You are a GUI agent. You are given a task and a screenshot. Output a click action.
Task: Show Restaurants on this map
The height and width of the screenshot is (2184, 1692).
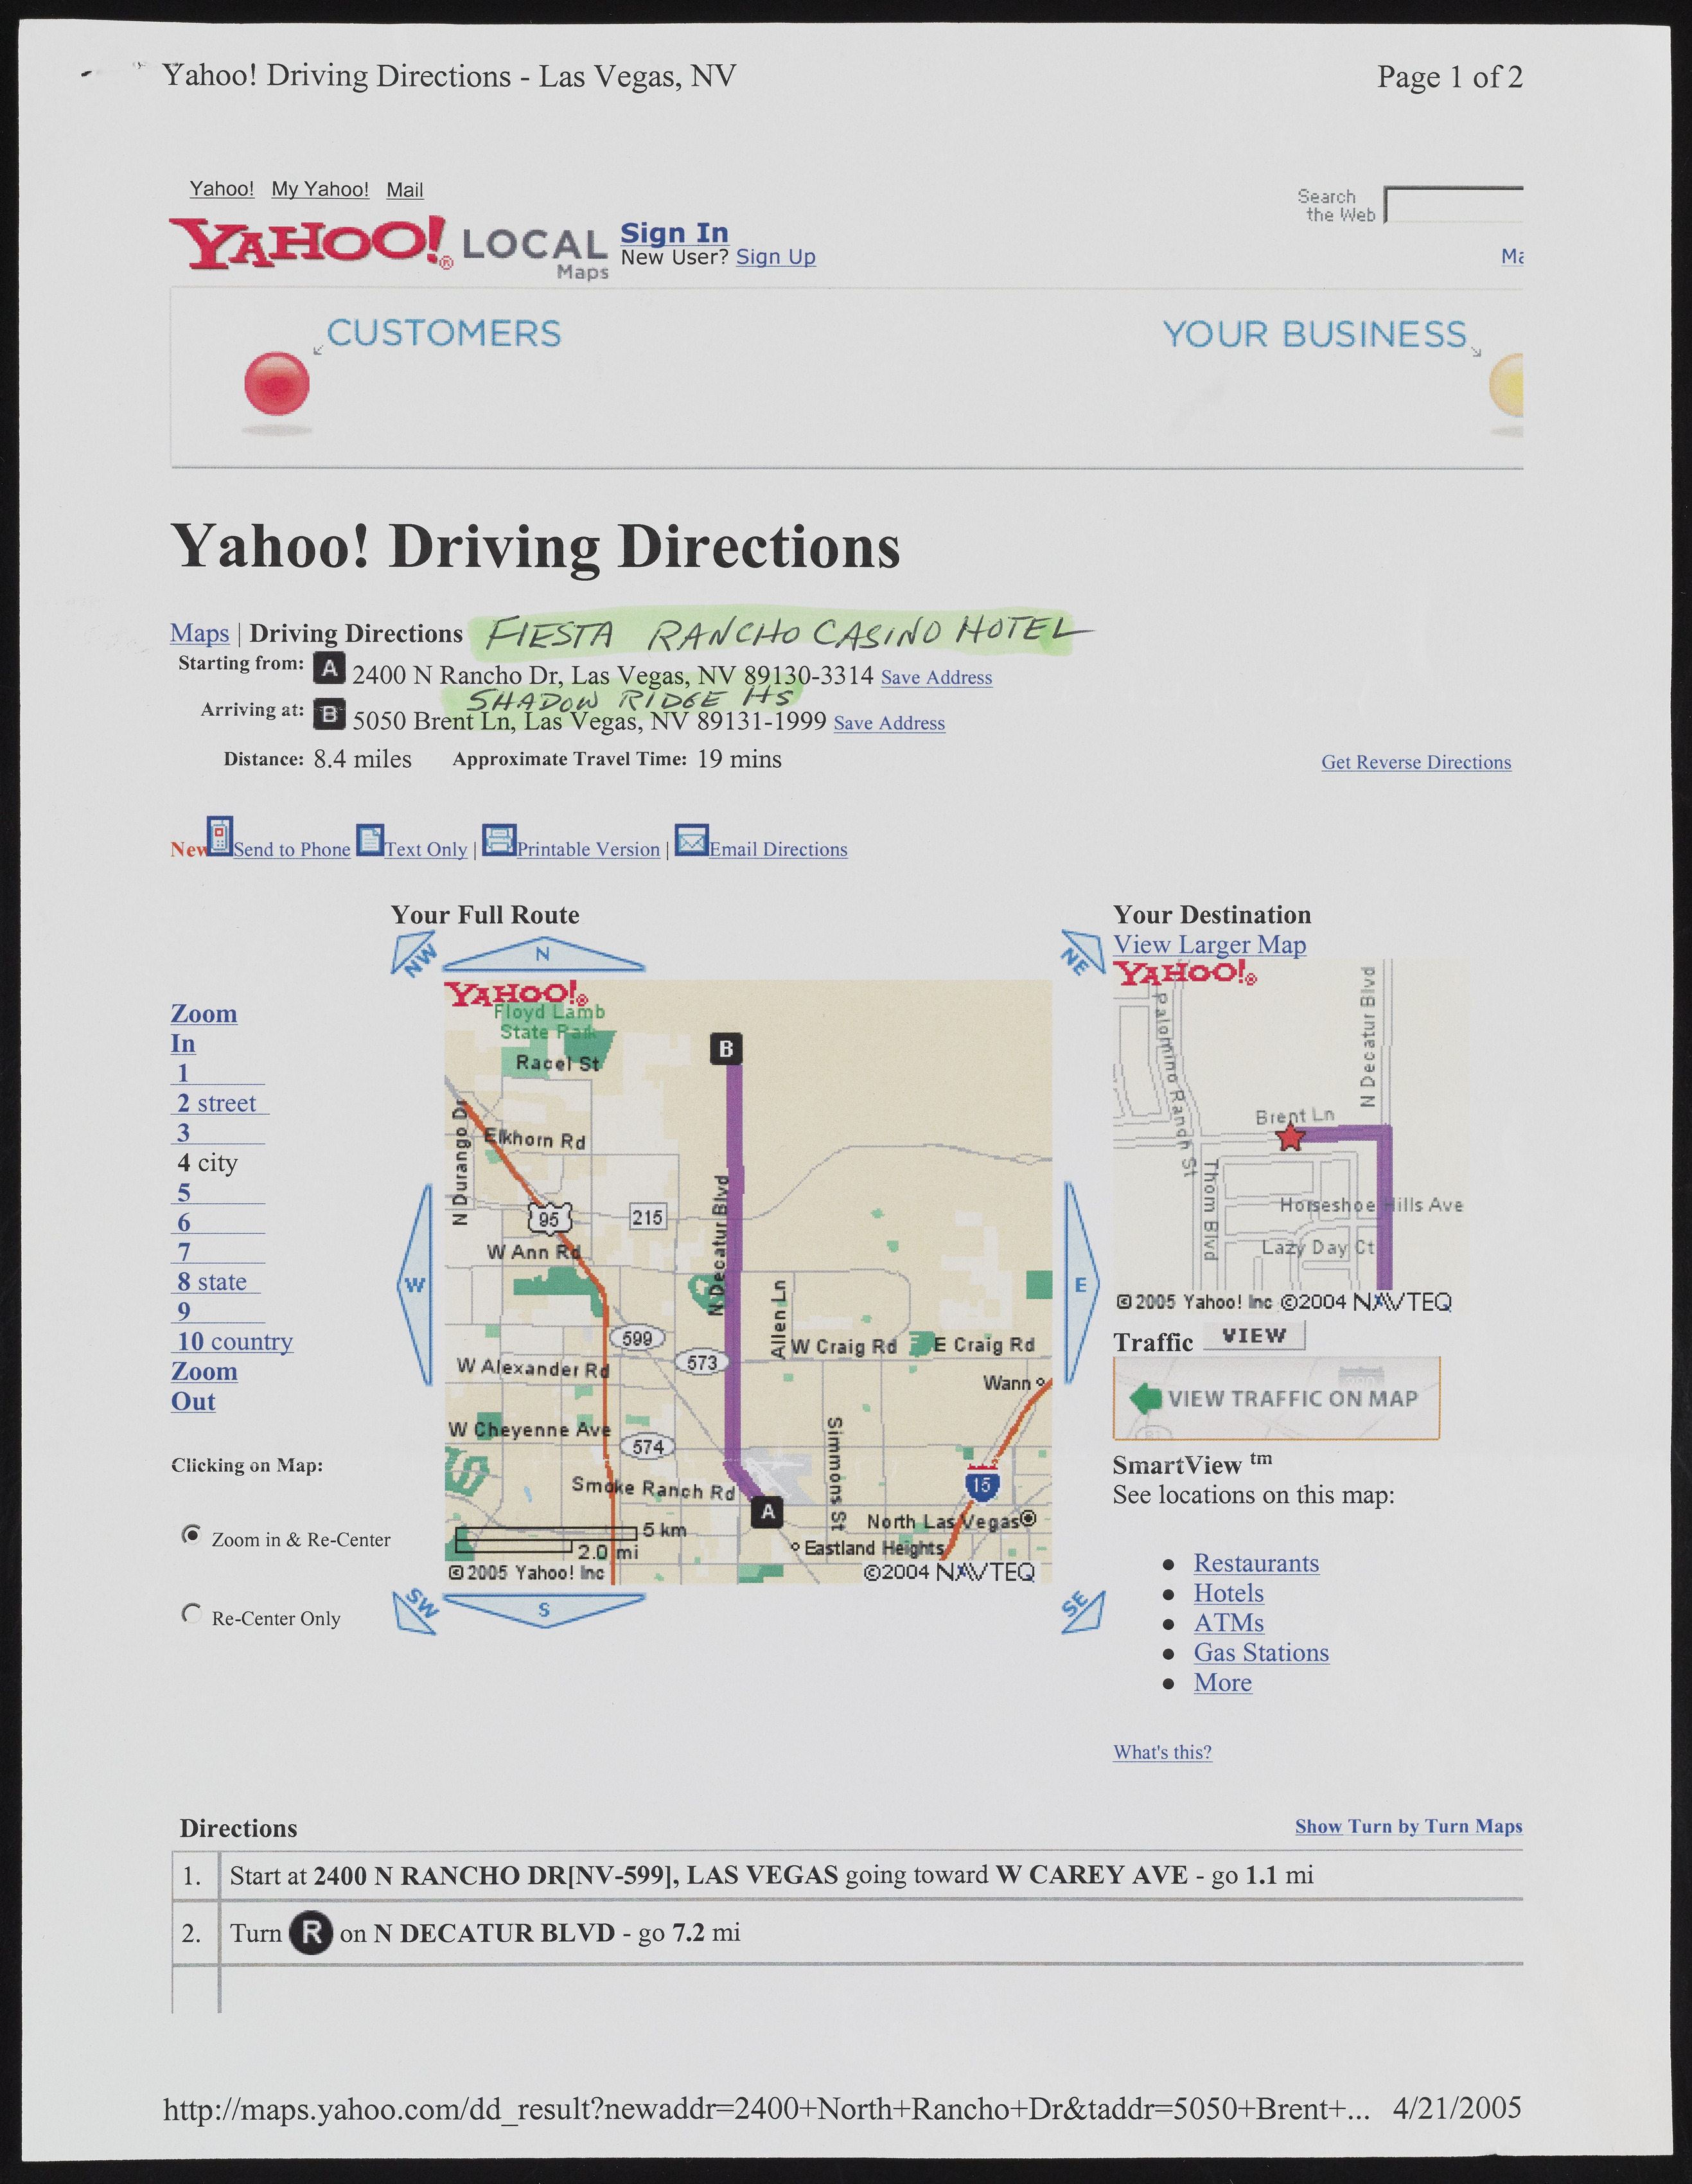(x=1256, y=1563)
